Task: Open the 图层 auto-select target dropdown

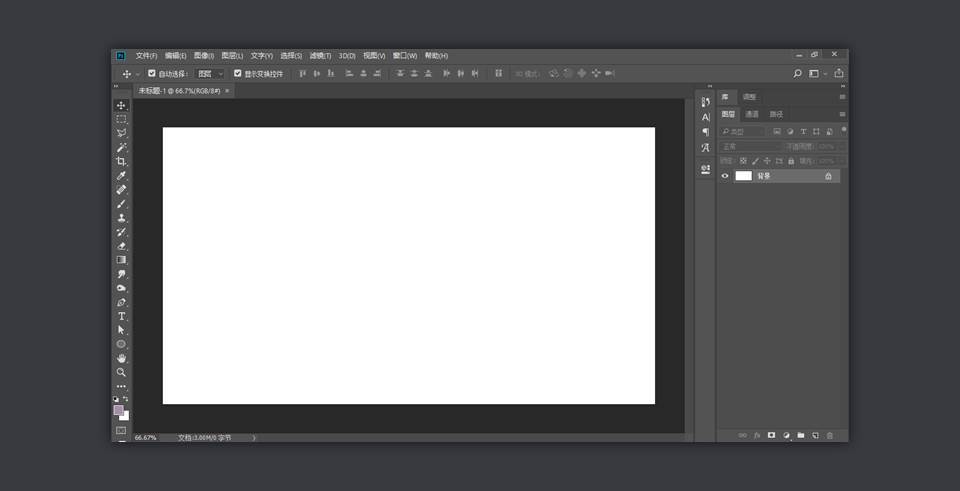Action: 210,73
